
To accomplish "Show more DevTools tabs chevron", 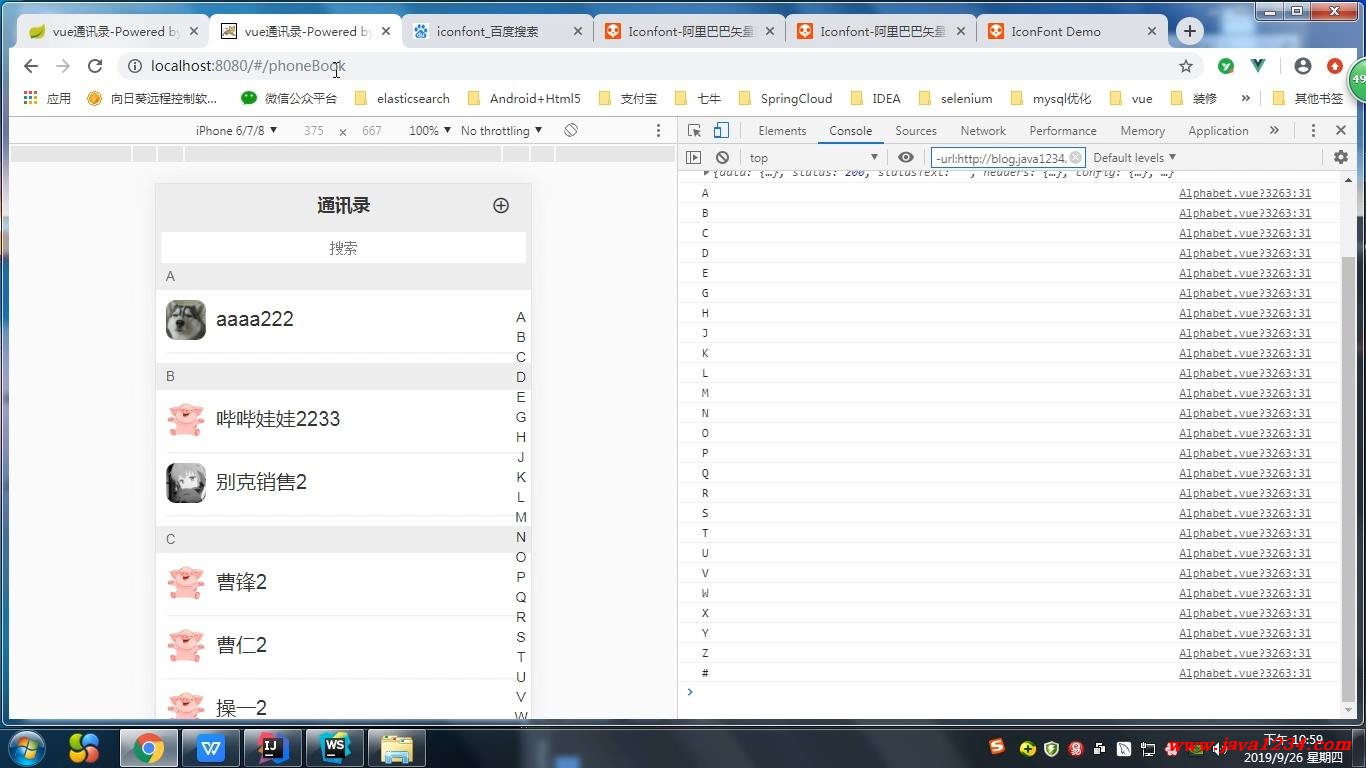I will click(x=1274, y=130).
